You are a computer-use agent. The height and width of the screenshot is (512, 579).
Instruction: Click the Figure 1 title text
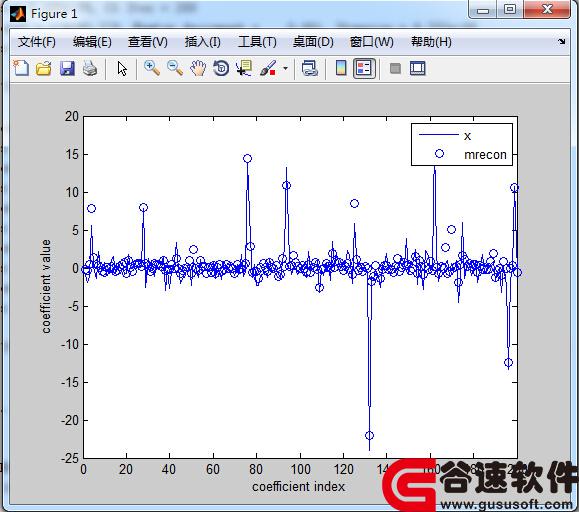coord(54,14)
